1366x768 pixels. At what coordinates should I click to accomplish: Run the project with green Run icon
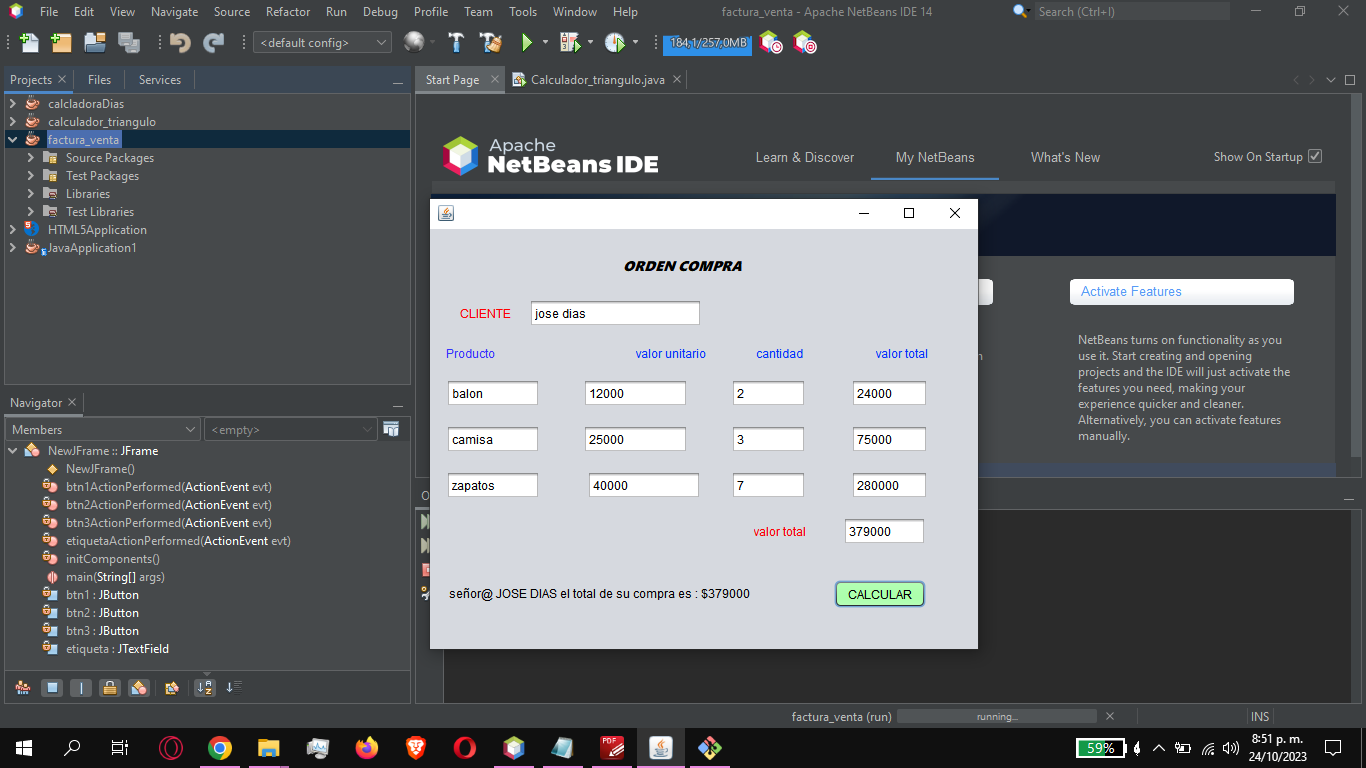click(x=527, y=42)
